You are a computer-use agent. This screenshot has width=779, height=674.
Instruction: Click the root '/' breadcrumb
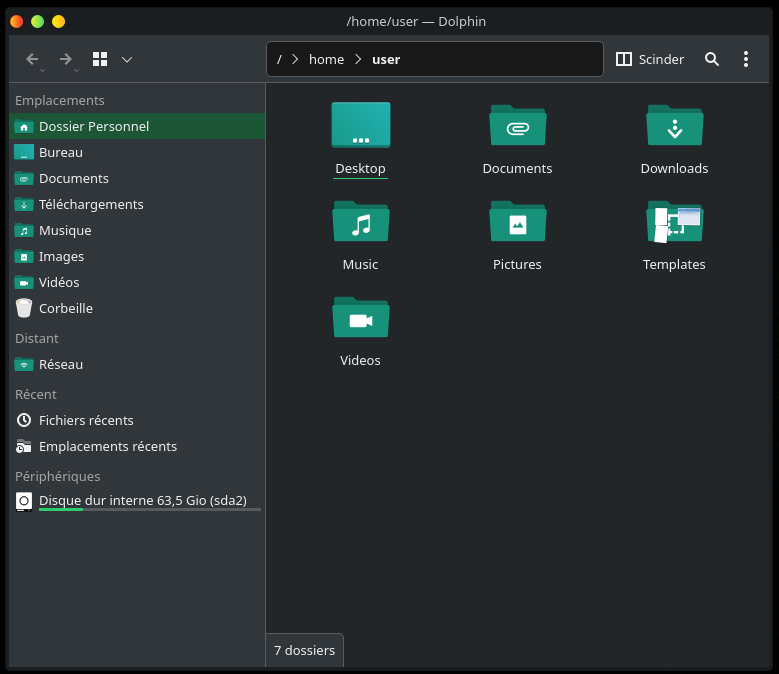tap(279, 59)
